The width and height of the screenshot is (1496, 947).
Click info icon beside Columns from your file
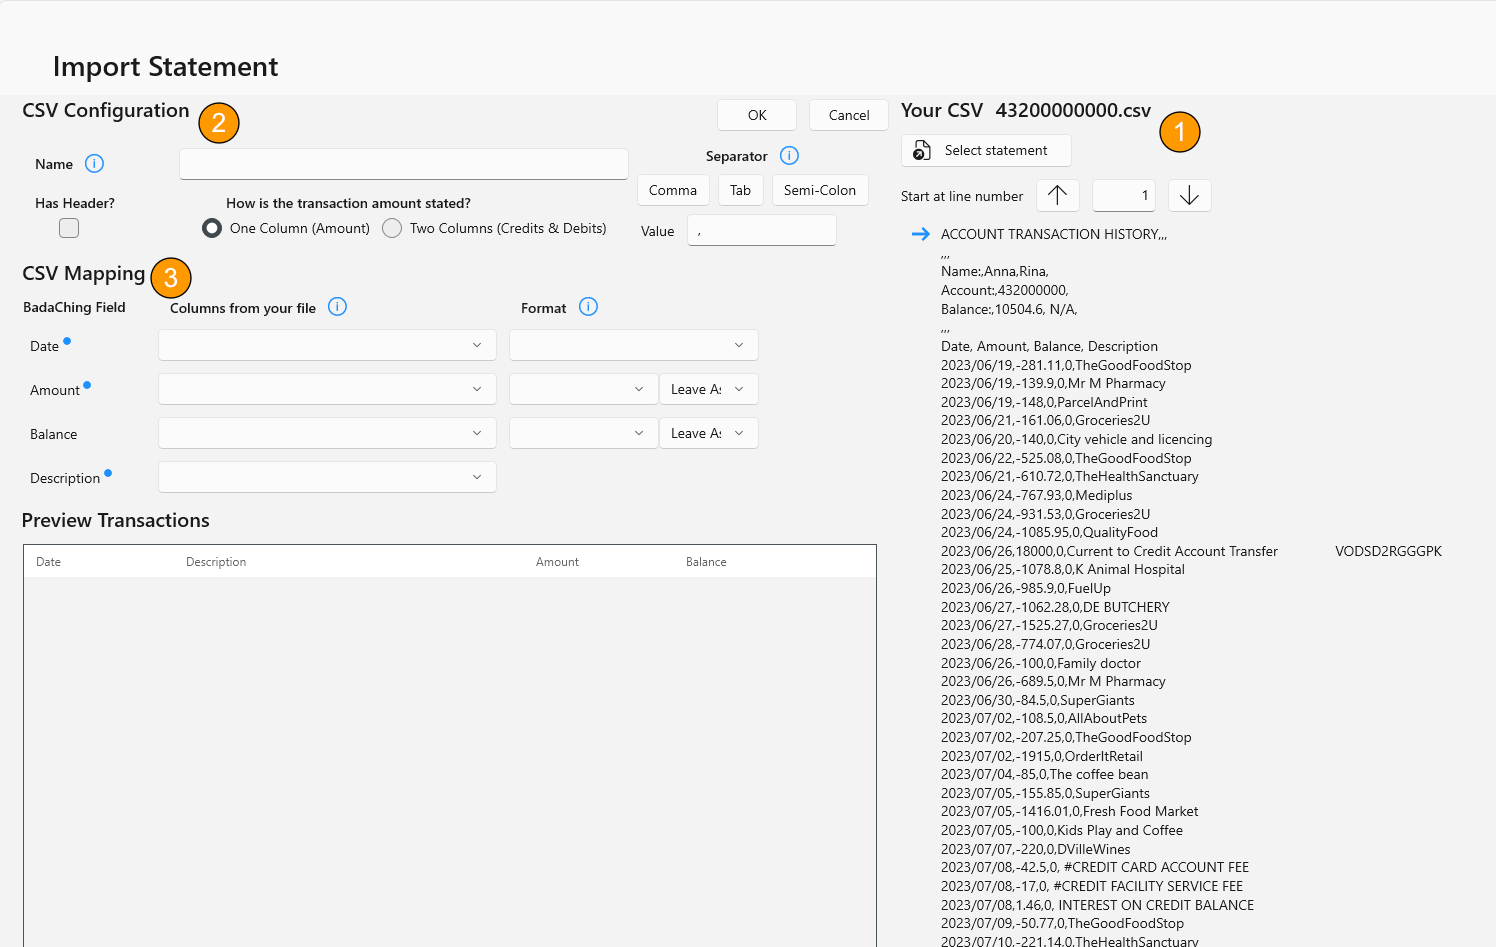(337, 307)
